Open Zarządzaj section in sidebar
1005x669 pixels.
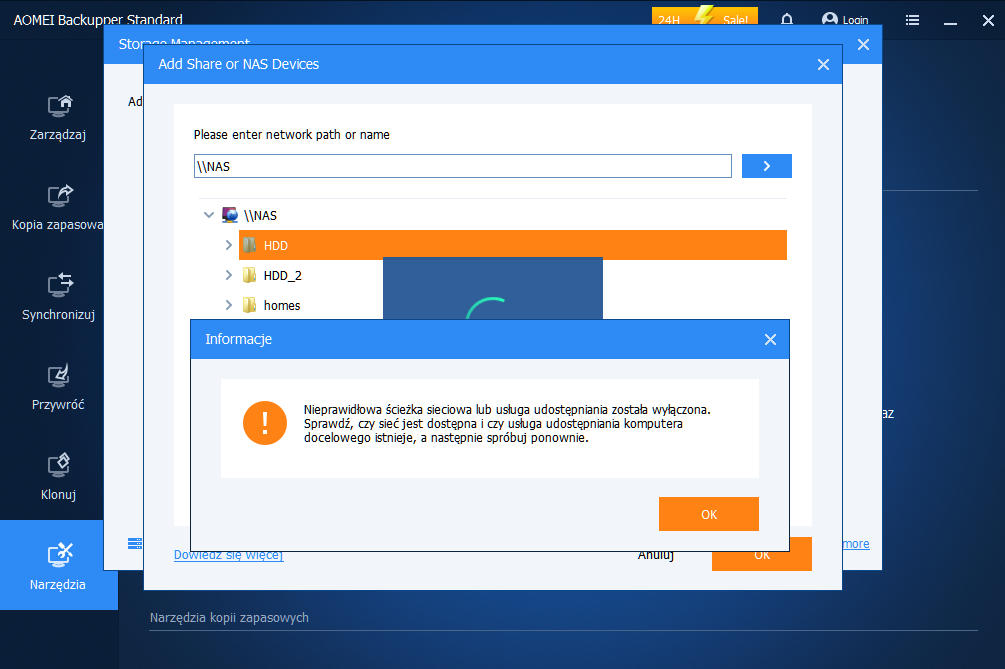[x=58, y=118]
